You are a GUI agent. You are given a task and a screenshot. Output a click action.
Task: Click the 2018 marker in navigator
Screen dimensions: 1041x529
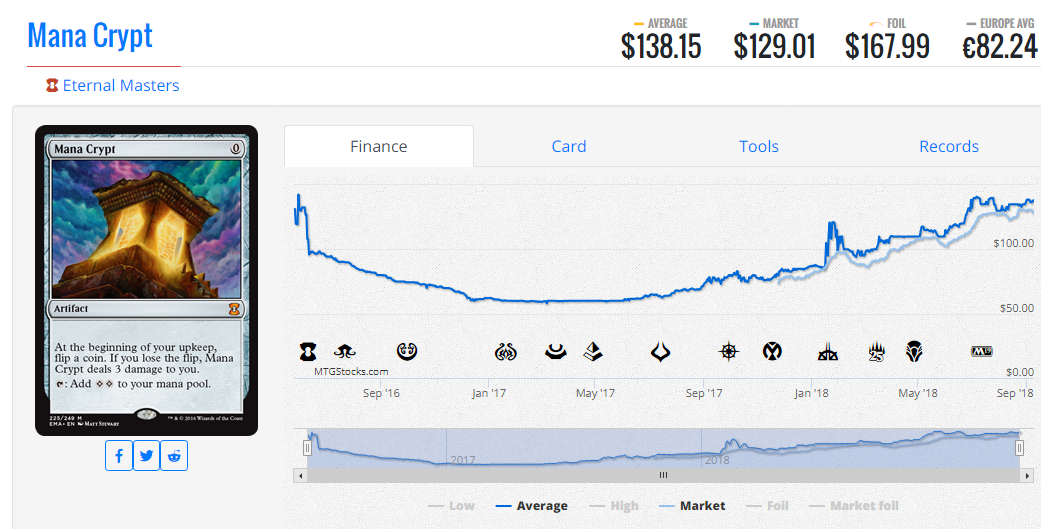(x=717, y=460)
